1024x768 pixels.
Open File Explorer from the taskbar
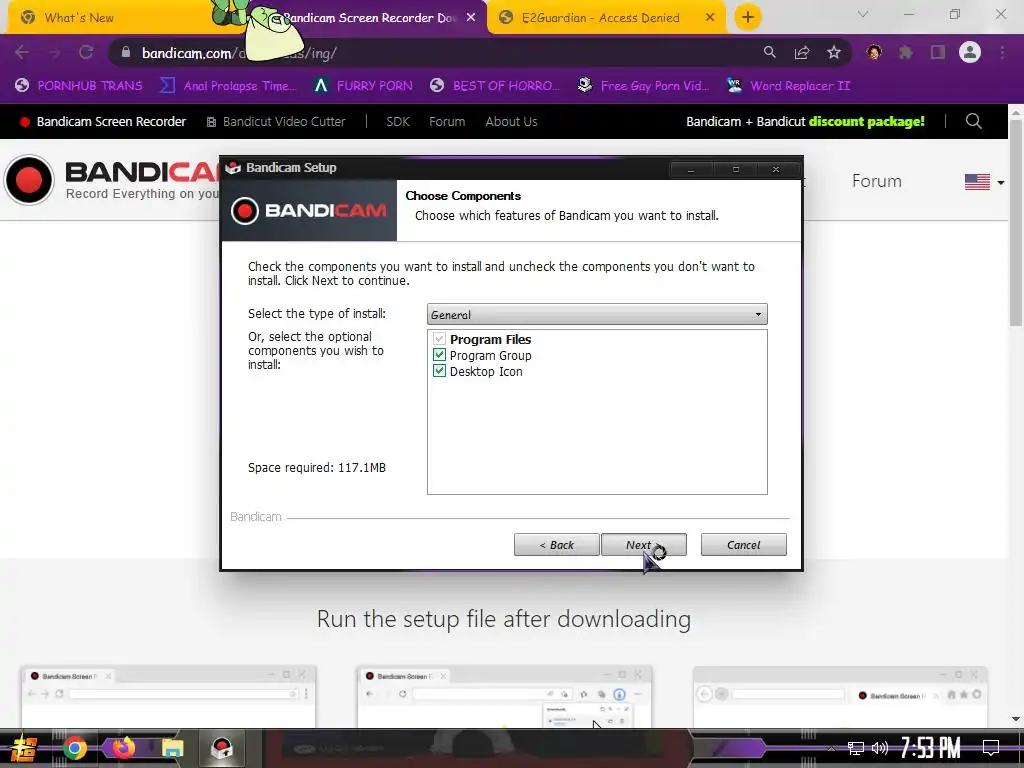coord(173,748)
